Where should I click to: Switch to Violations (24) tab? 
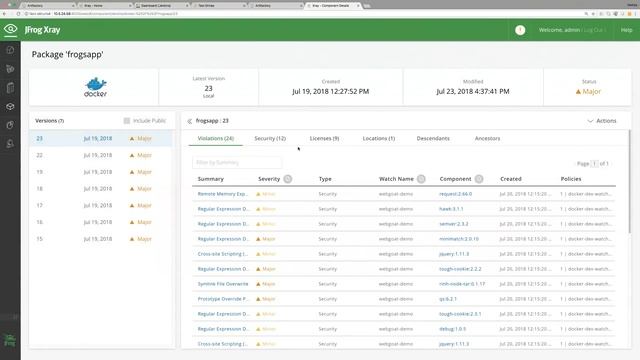pyautogui.click(x=216, y=138)
